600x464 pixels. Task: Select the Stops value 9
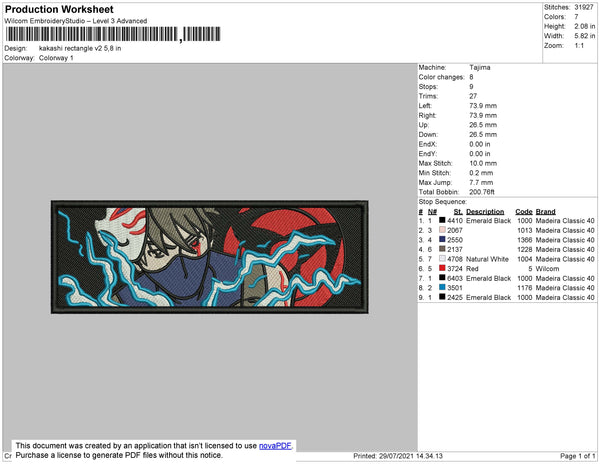tap(471, 86)
